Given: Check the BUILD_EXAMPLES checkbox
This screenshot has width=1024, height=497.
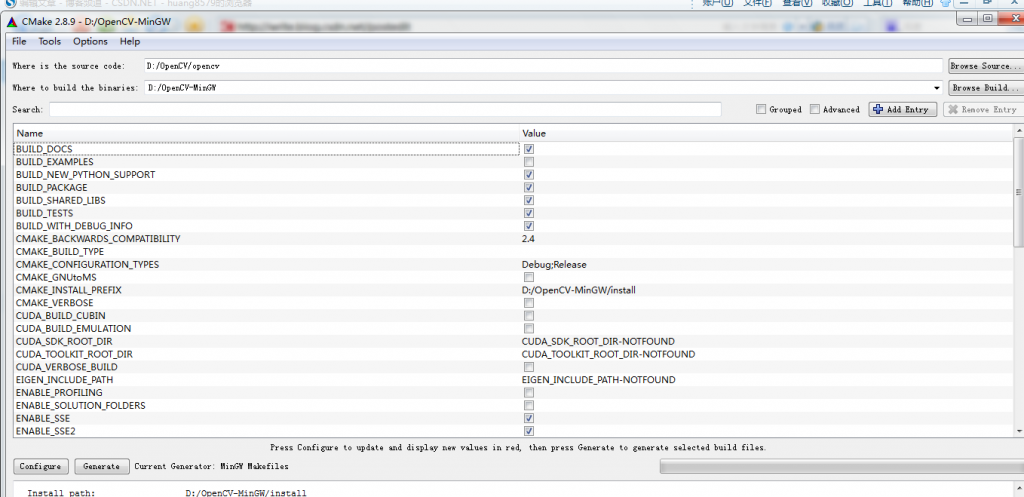Looking at the screenshot, I should point(529,162).
